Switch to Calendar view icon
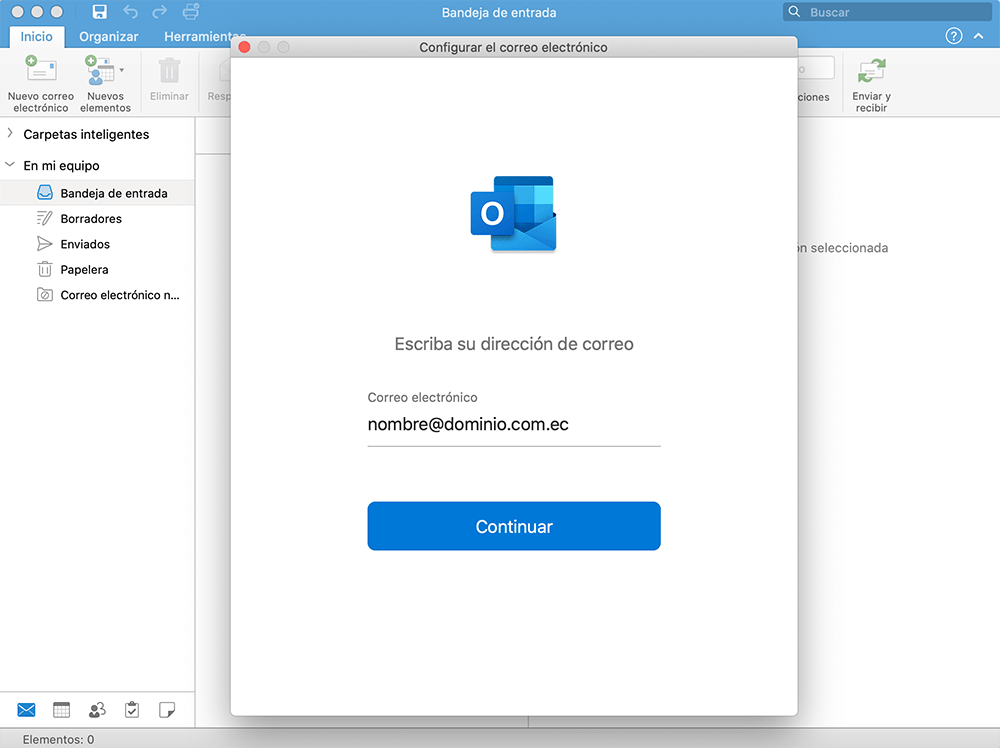This screenshot has width=1000, height=748. [61, 710]
